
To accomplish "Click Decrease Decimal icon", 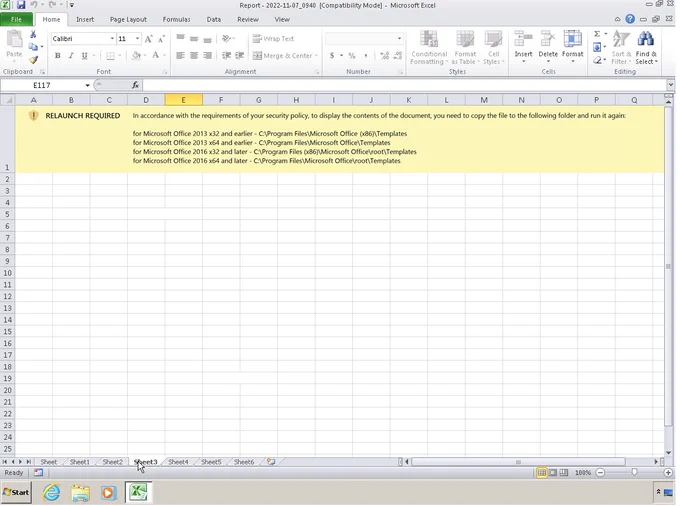I will pyautogui.click(x=397, y=55).
